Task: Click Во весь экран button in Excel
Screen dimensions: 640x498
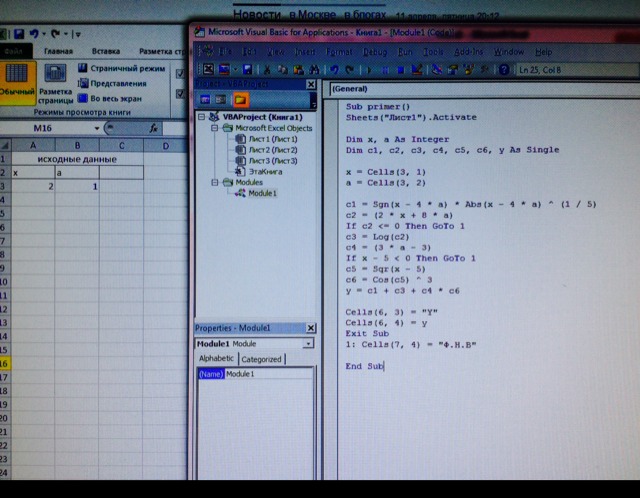Action: 110,98
